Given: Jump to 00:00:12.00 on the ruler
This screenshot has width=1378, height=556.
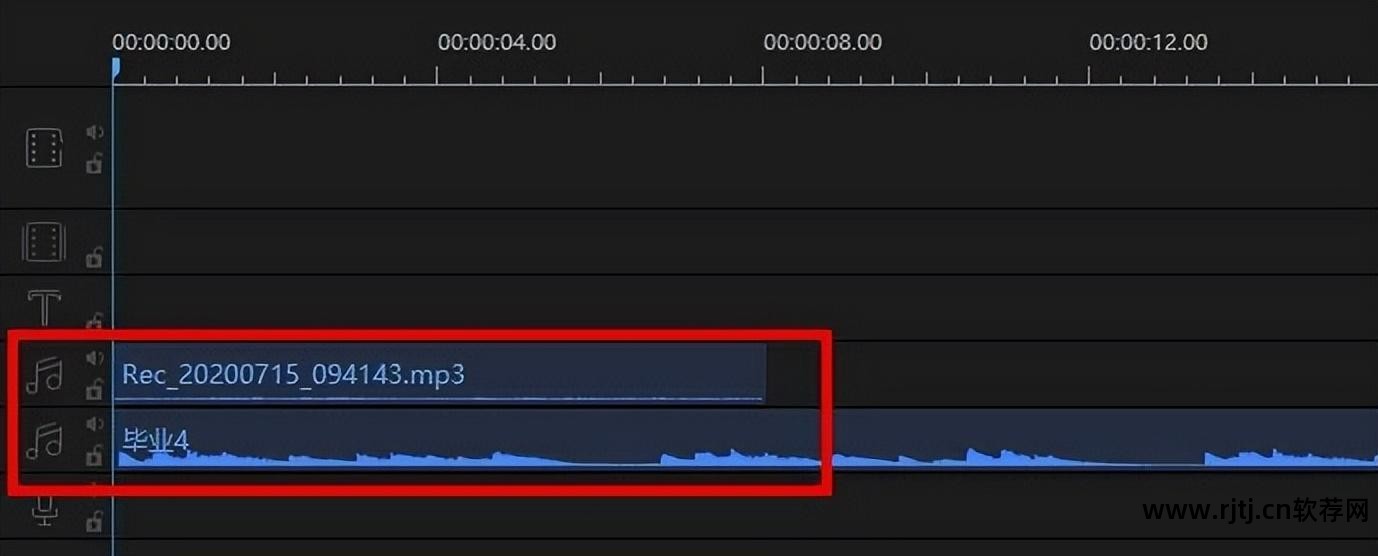Looking at the screenshot, I should [x=1148, y=42].
